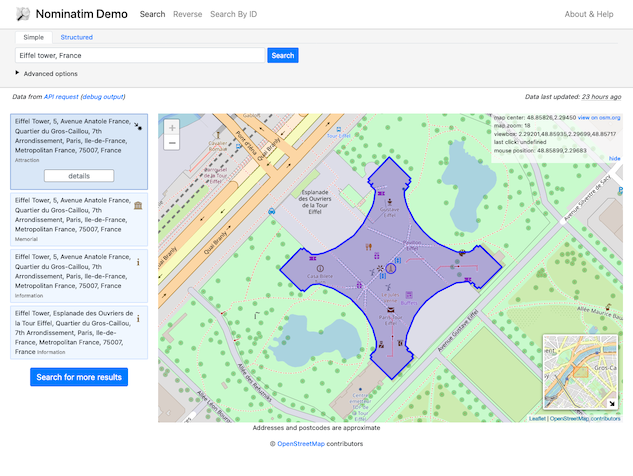Click Search for more results button

coord(79,377)
